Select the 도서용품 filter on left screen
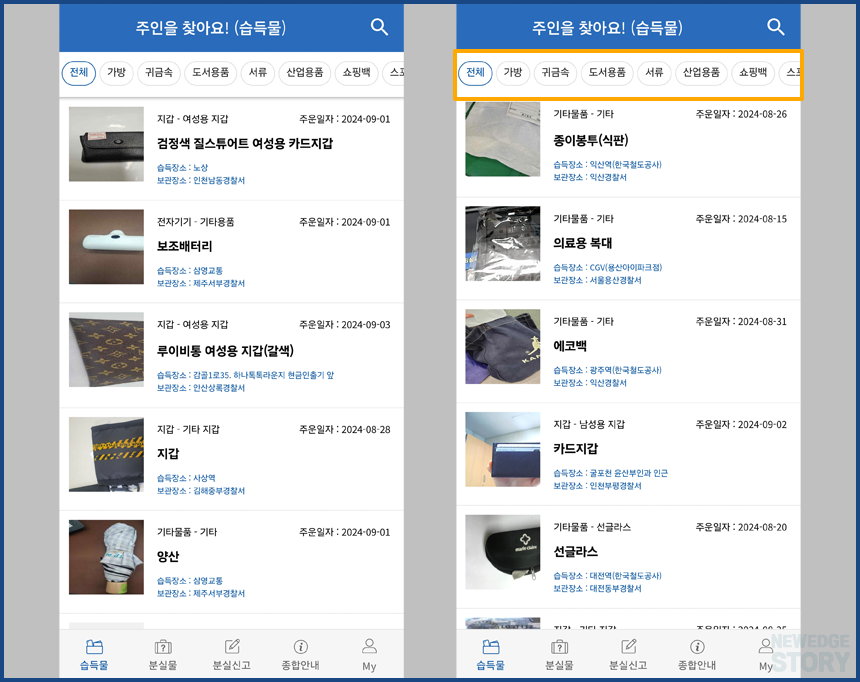This screenshot has width=860, height=682. tap(210, 72)
